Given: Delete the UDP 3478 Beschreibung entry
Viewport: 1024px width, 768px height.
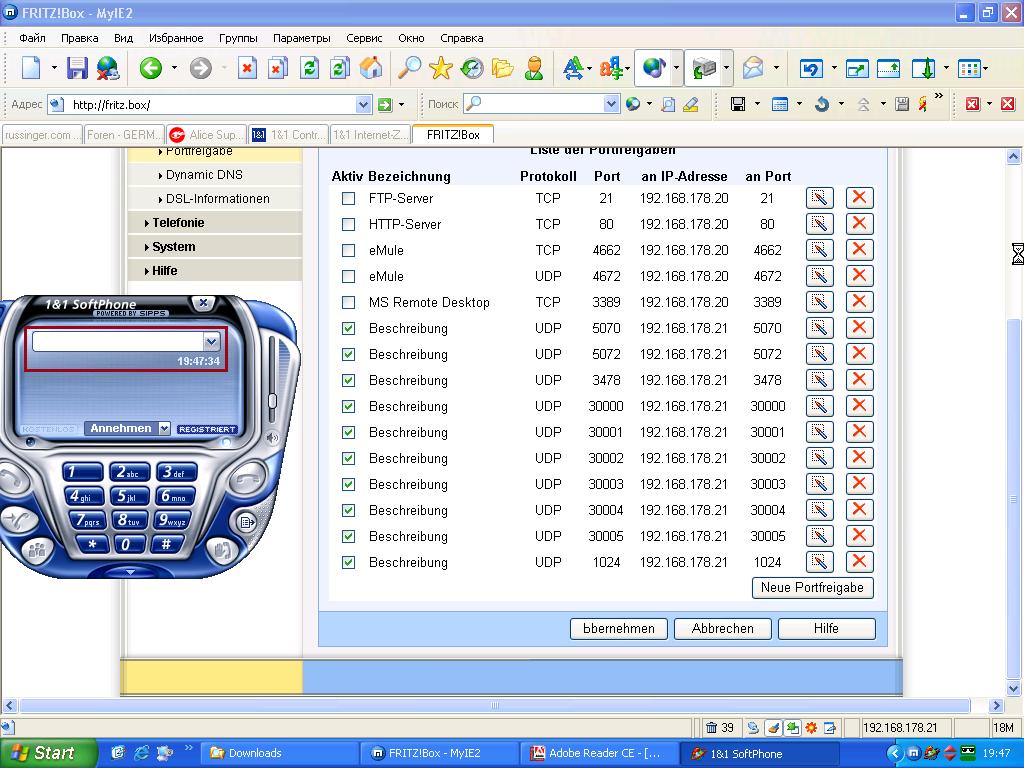Looking at the screenshot, I should pos(859,380).
